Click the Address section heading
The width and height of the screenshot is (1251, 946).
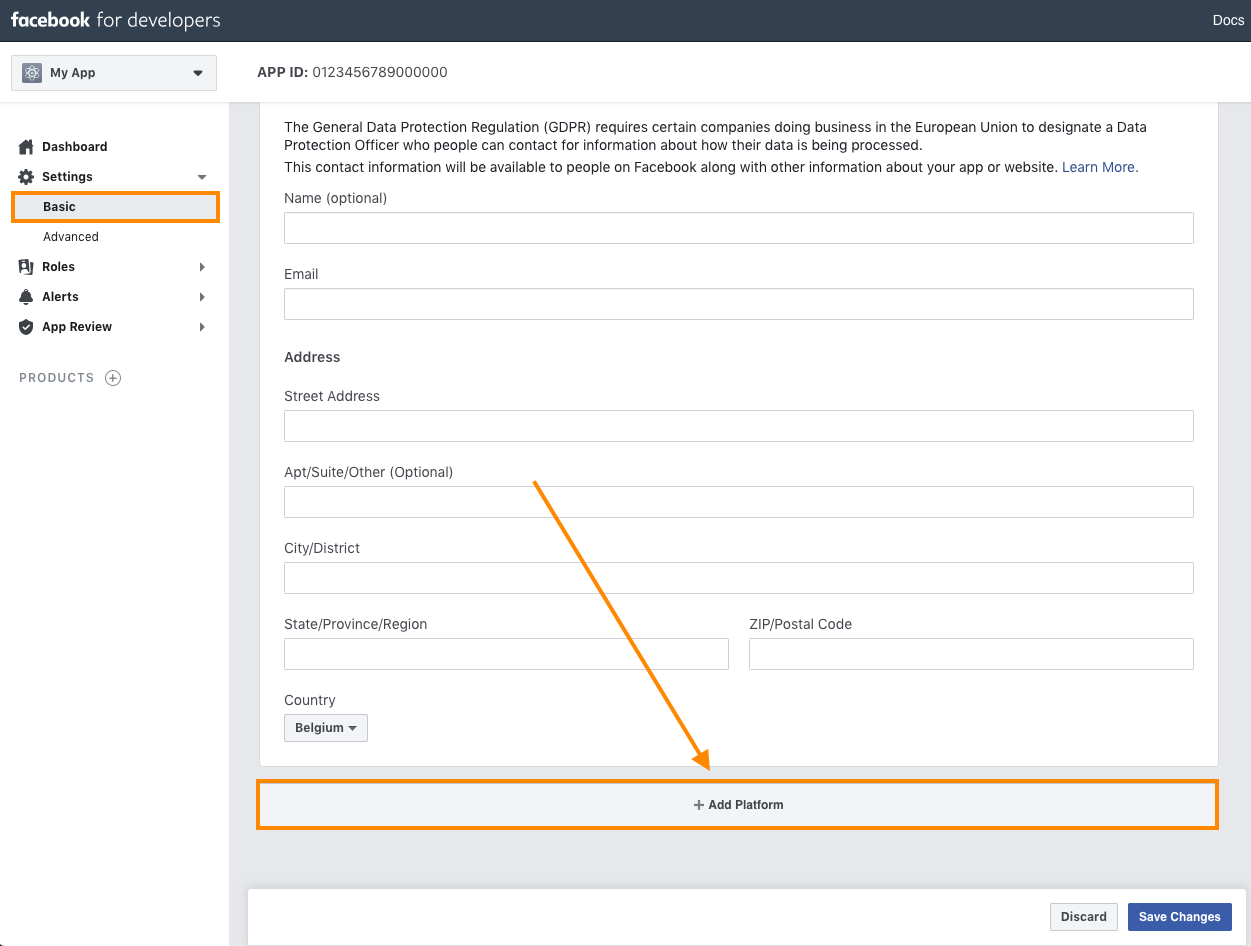click(312, 357)
